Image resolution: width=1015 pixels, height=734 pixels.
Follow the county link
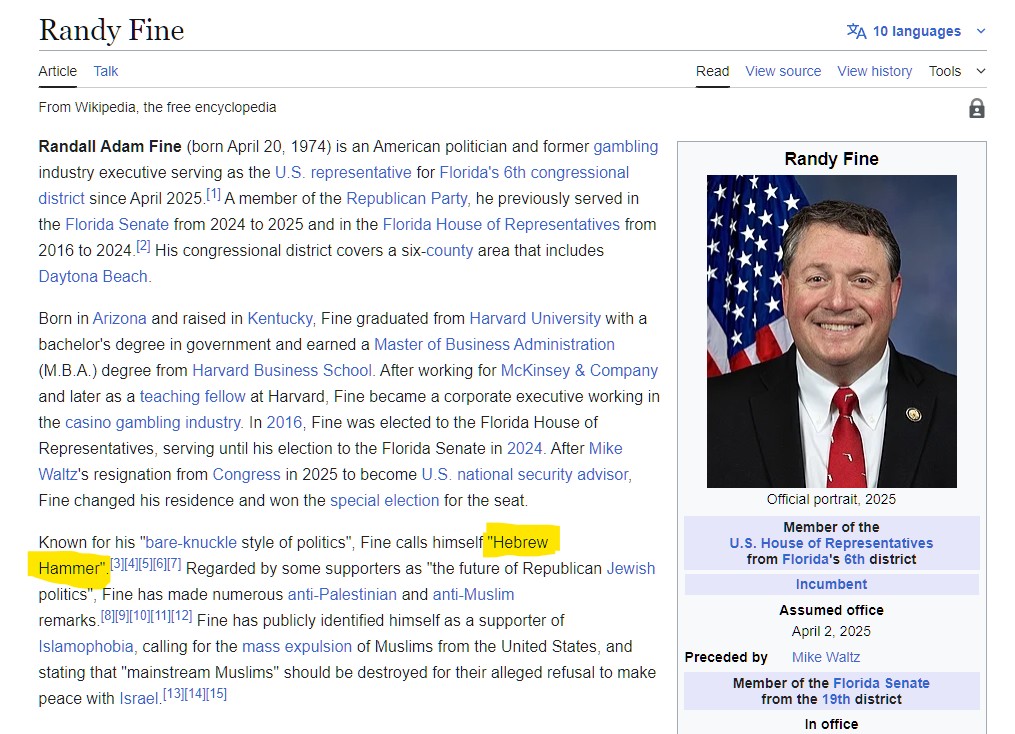point(449,250)
